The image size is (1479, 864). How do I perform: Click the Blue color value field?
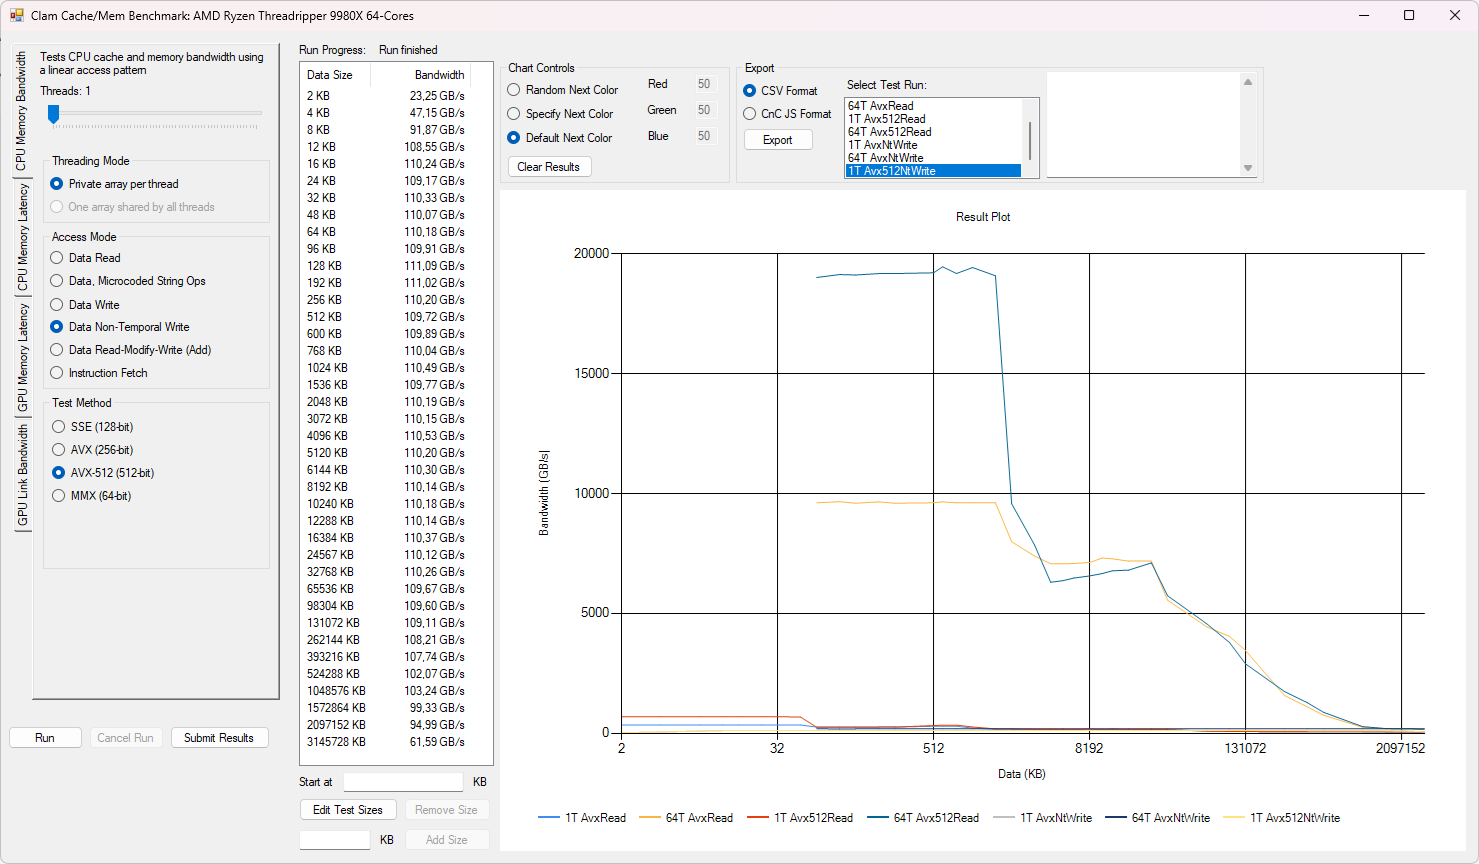point(705,136)
